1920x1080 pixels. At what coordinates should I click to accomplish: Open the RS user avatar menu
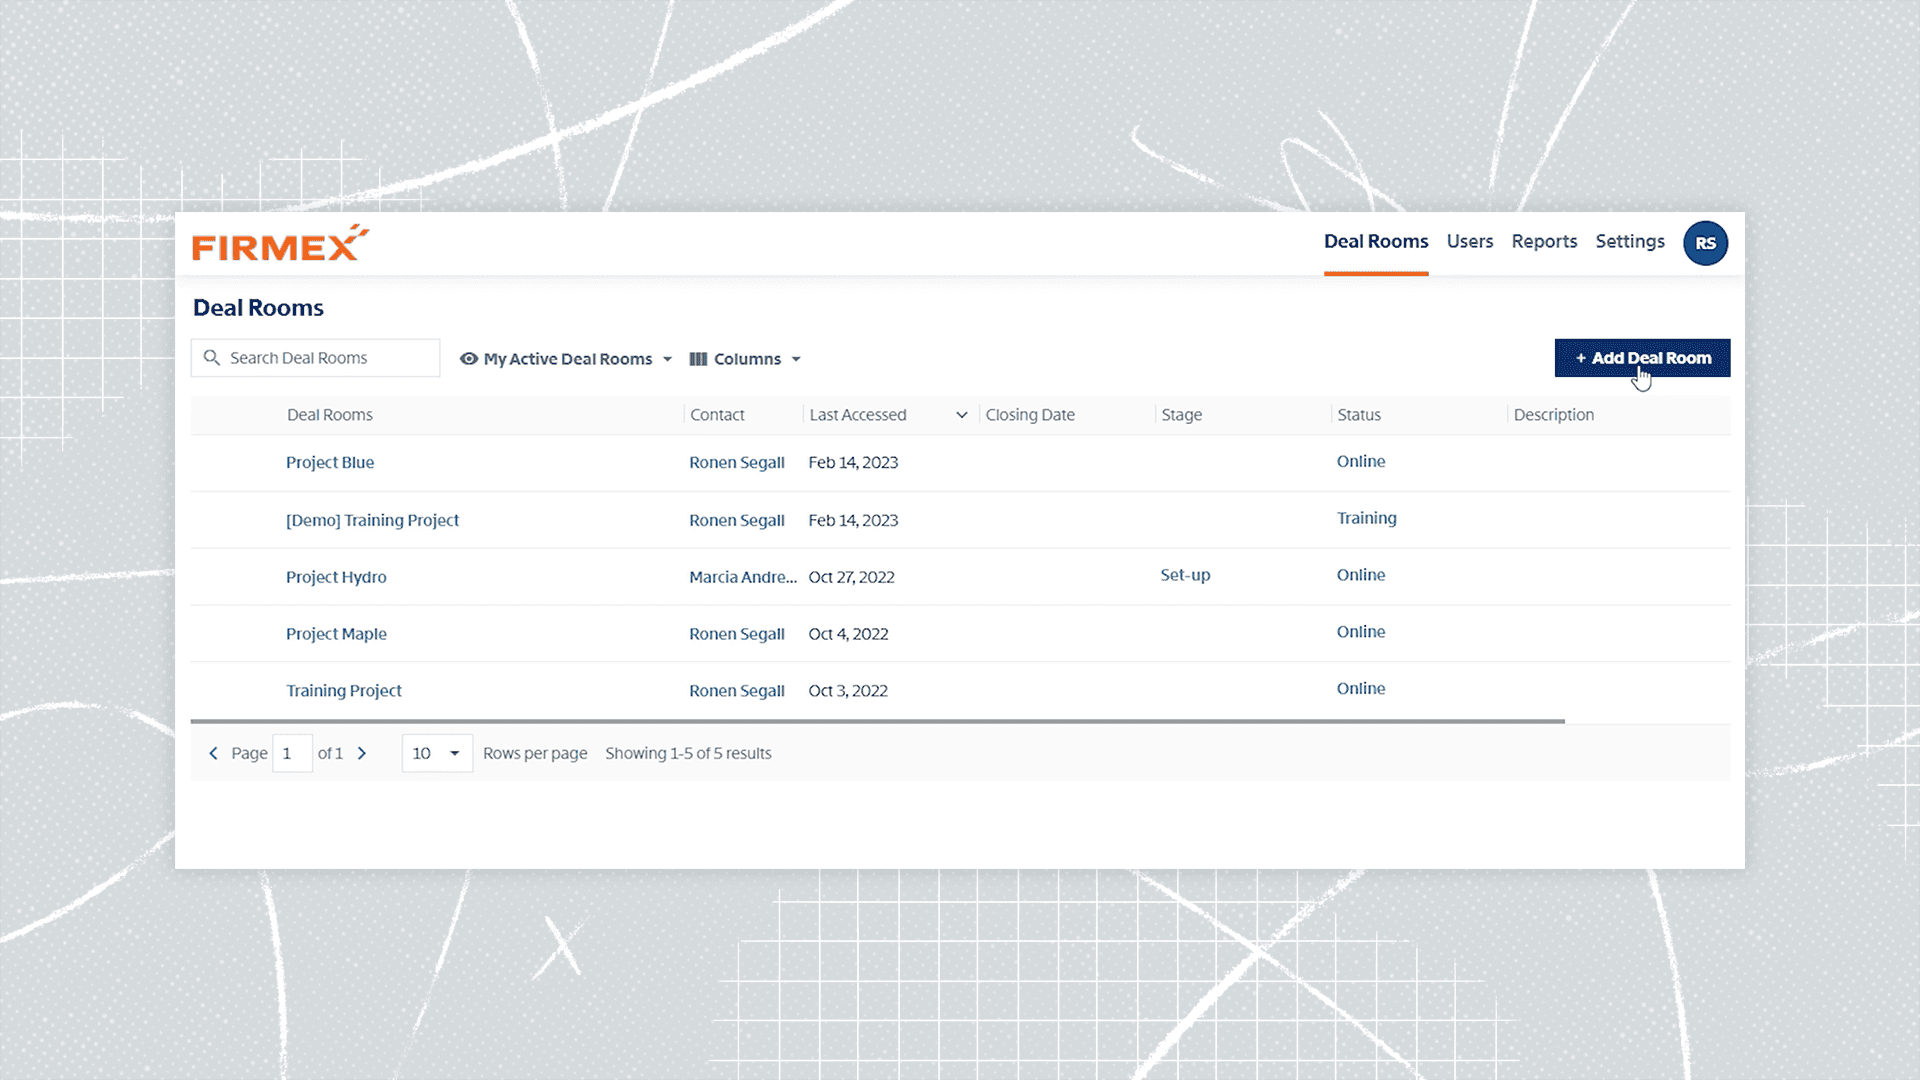[1705, 243]
